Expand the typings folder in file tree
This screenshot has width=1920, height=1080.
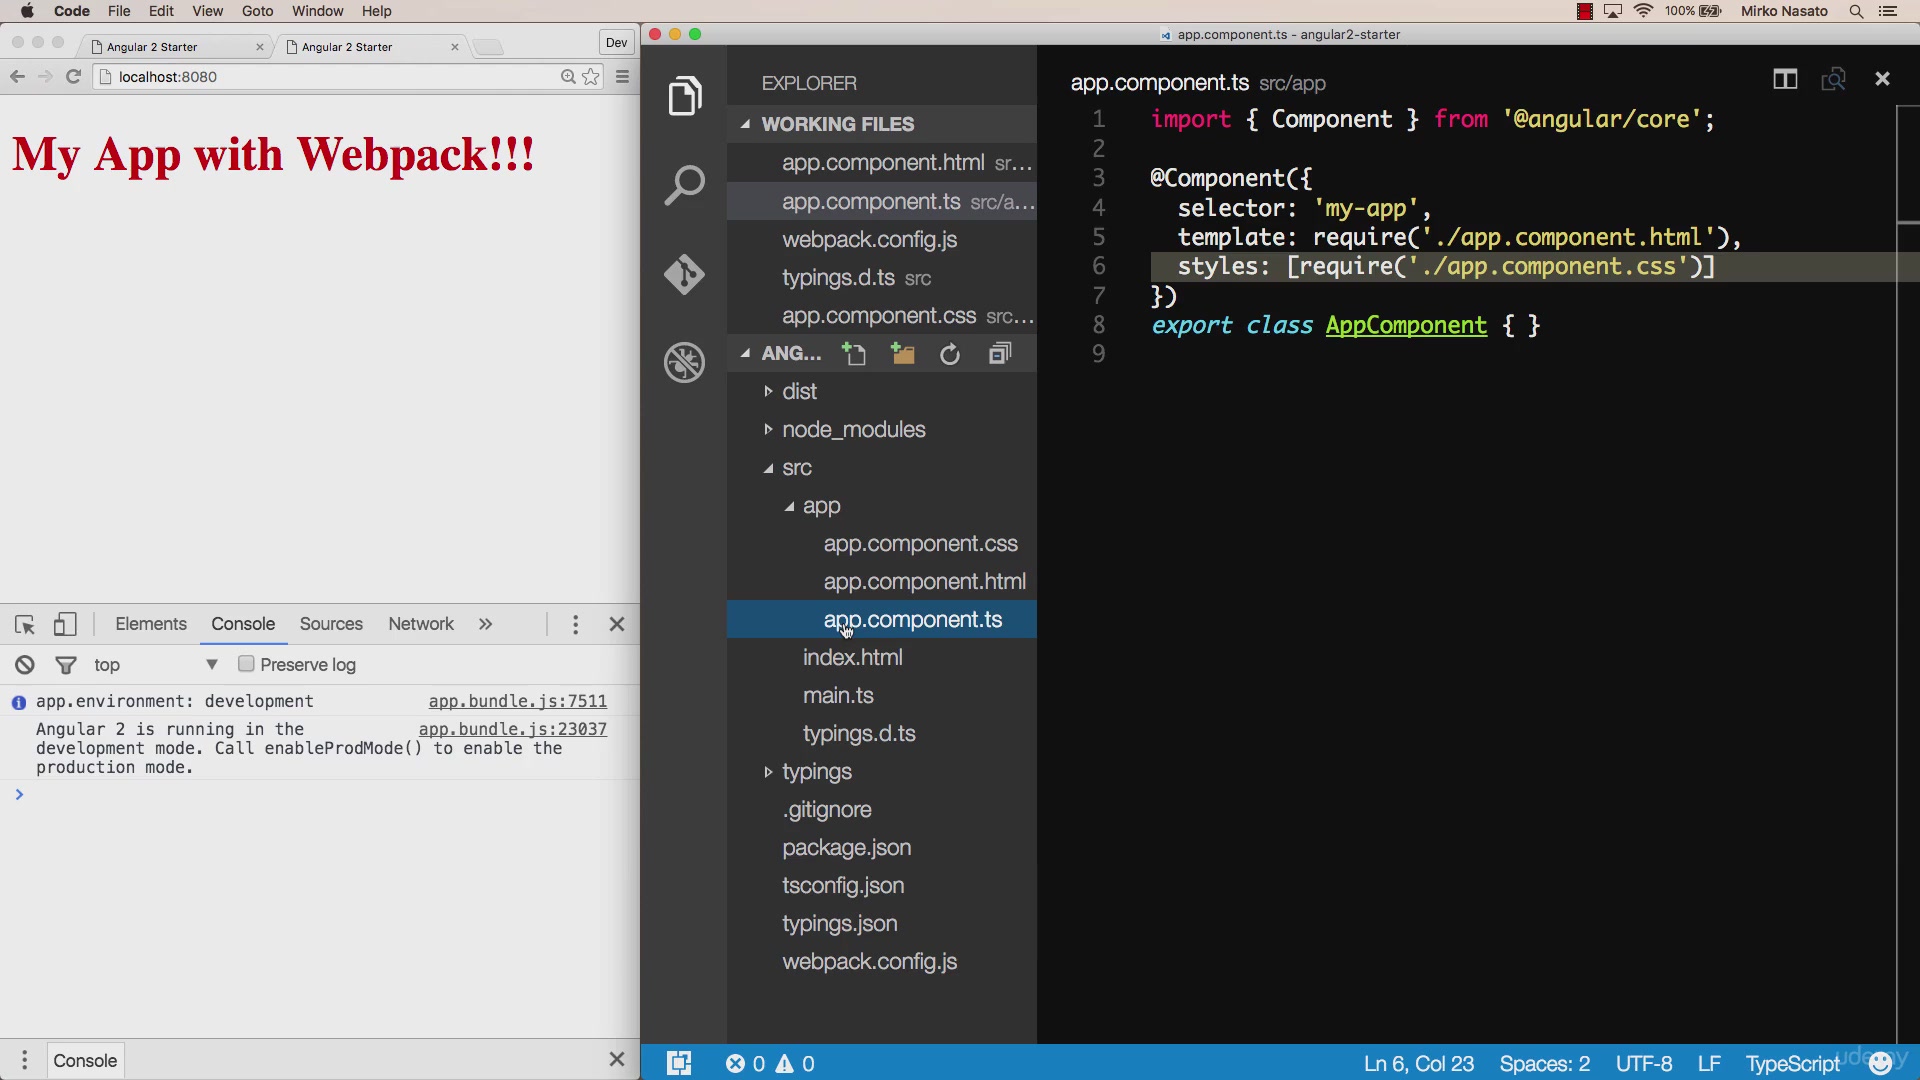[771, 771]
